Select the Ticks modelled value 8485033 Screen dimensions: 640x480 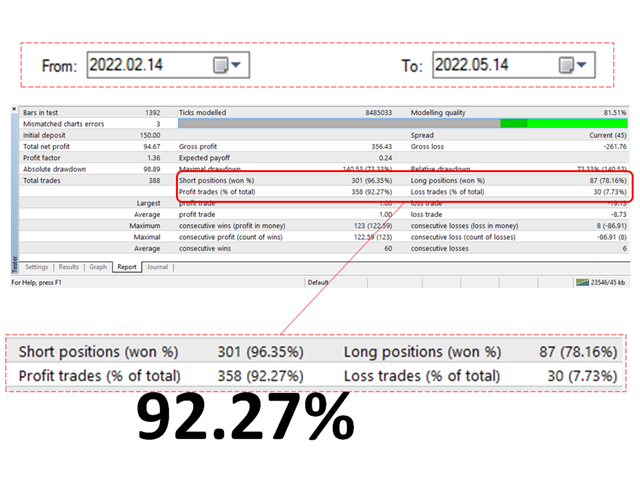click(x=378, y=113)
